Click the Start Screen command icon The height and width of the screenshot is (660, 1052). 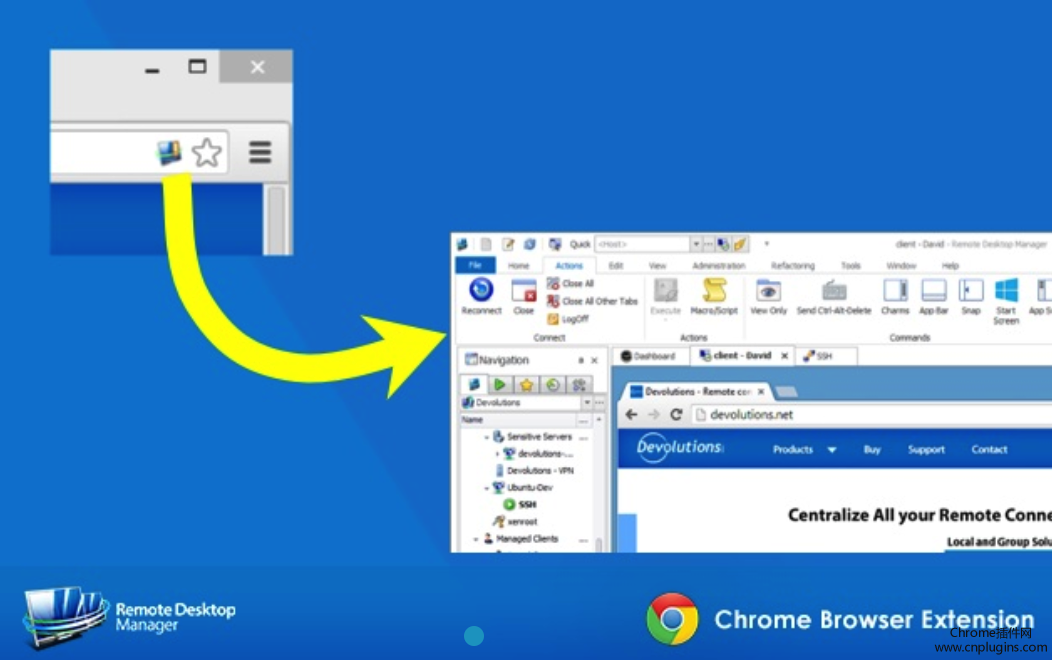(1006, 301)
